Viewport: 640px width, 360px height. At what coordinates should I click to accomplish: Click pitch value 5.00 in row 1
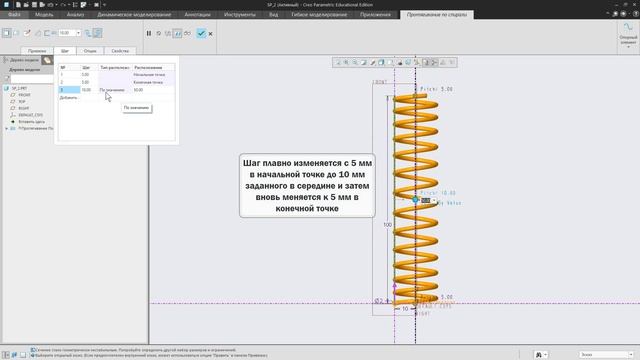point(85,75)
